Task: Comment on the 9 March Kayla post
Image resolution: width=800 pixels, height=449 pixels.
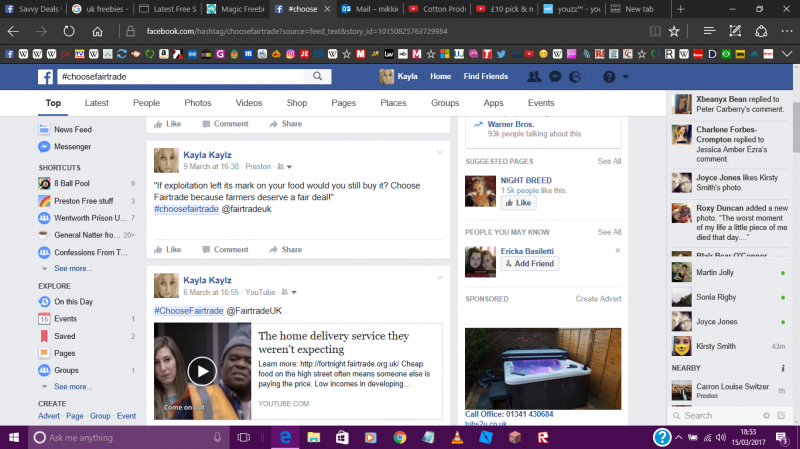Action: click(x=225, y=250)
